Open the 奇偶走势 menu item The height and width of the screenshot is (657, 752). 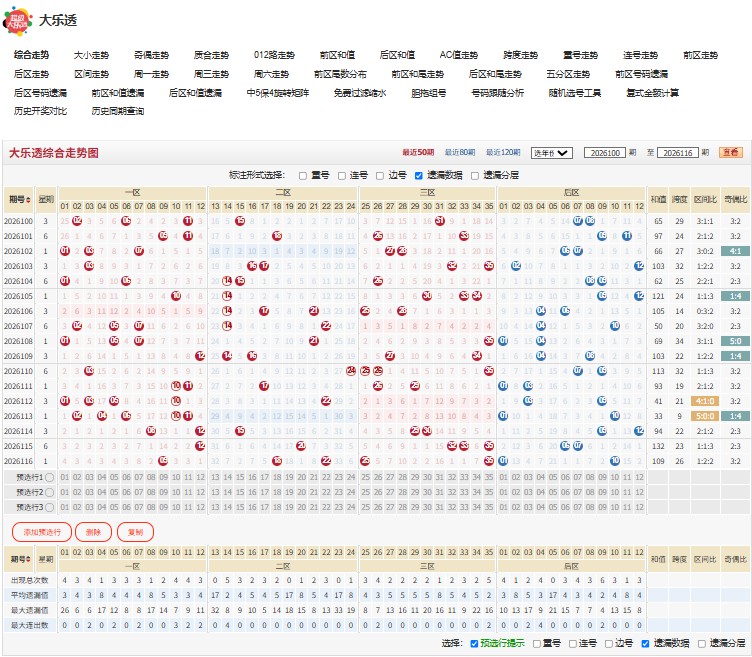(151, 55)
